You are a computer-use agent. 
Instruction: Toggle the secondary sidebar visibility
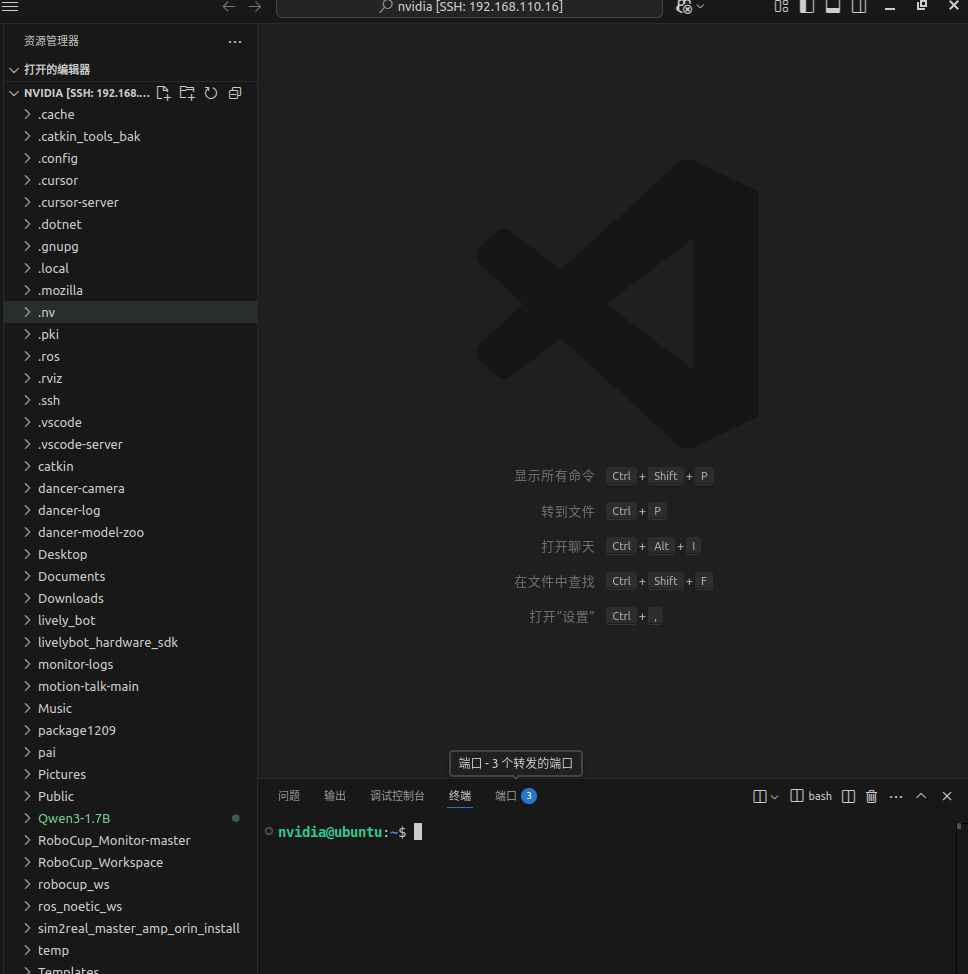(859, 7)
